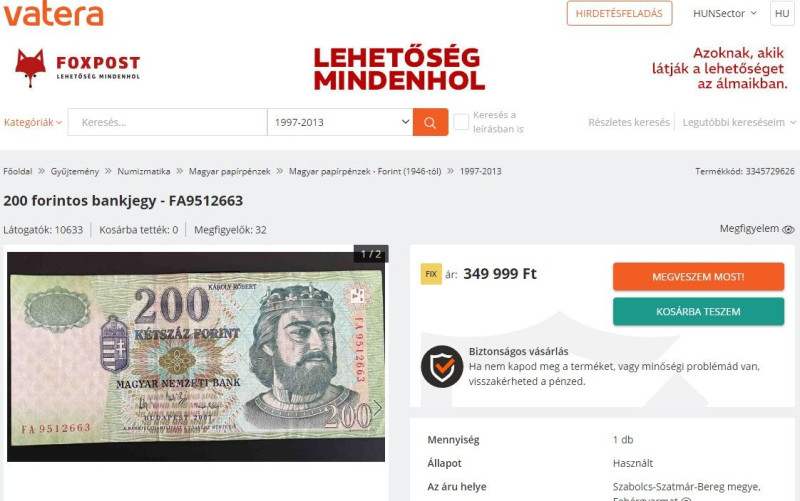This screenshot has width=800, height=501.
Task: Click the MEGVESZEM MOST! button
Action: [698, 277]
